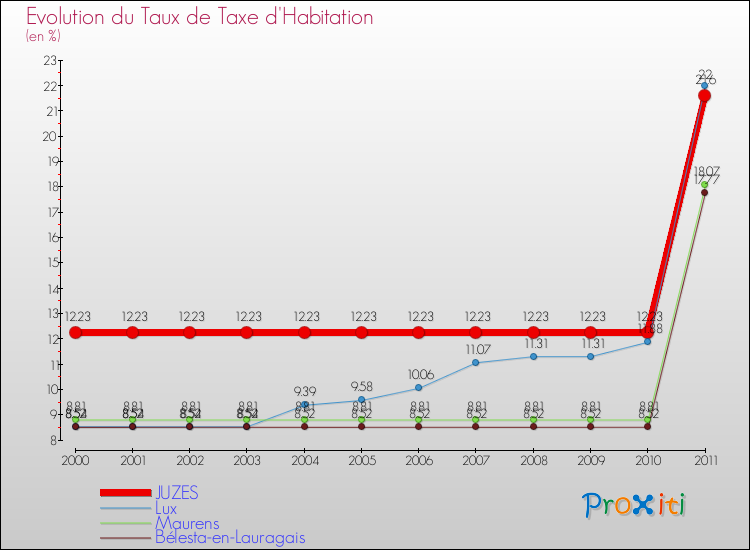The image size is (750, 550).
Task: Click the Maurens green data point for 2011
Action: (x=704, y=185)
